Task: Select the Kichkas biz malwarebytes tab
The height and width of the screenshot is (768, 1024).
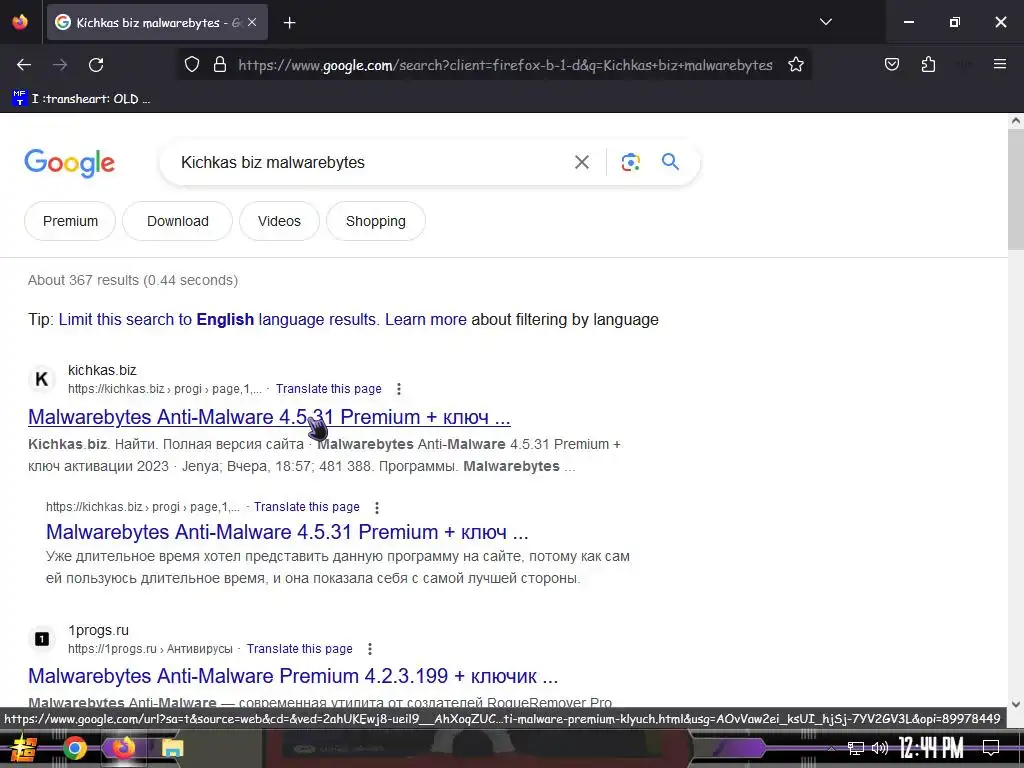Action: 157,23
